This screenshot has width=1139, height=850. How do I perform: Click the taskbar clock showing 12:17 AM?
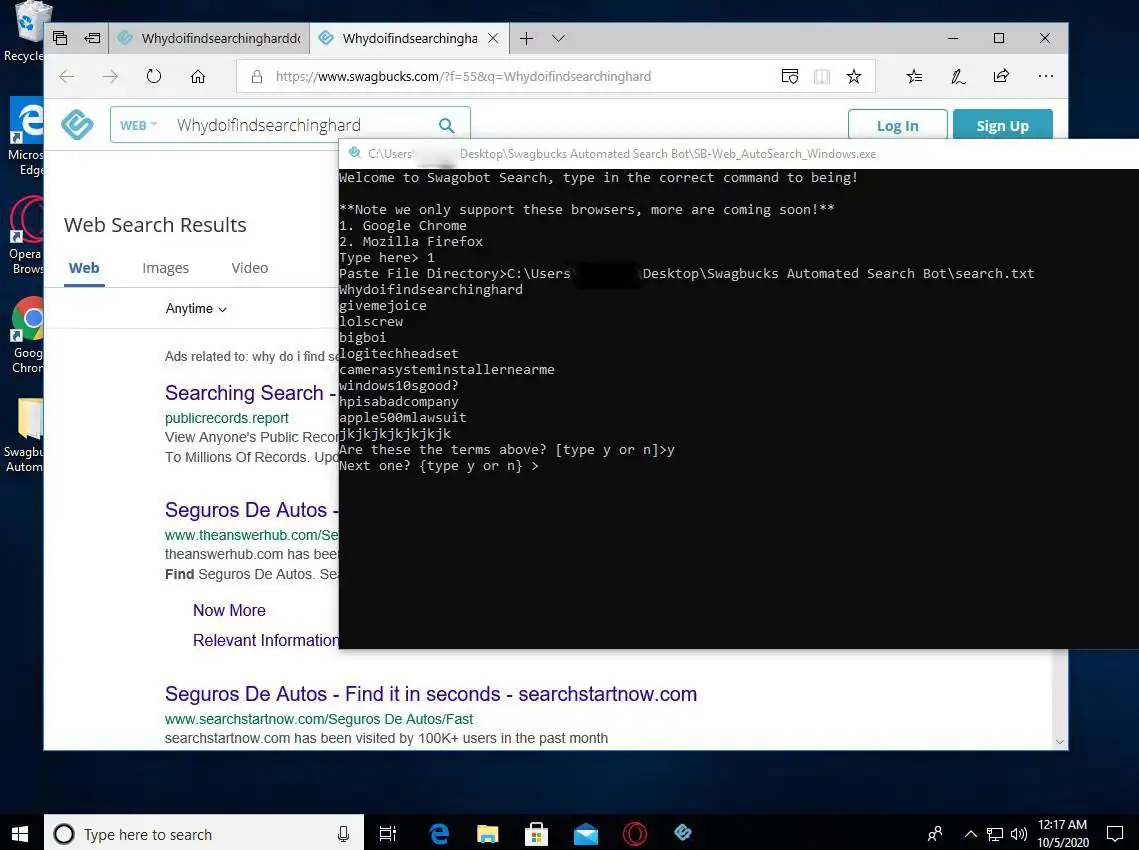click(x=1063, y=833)
